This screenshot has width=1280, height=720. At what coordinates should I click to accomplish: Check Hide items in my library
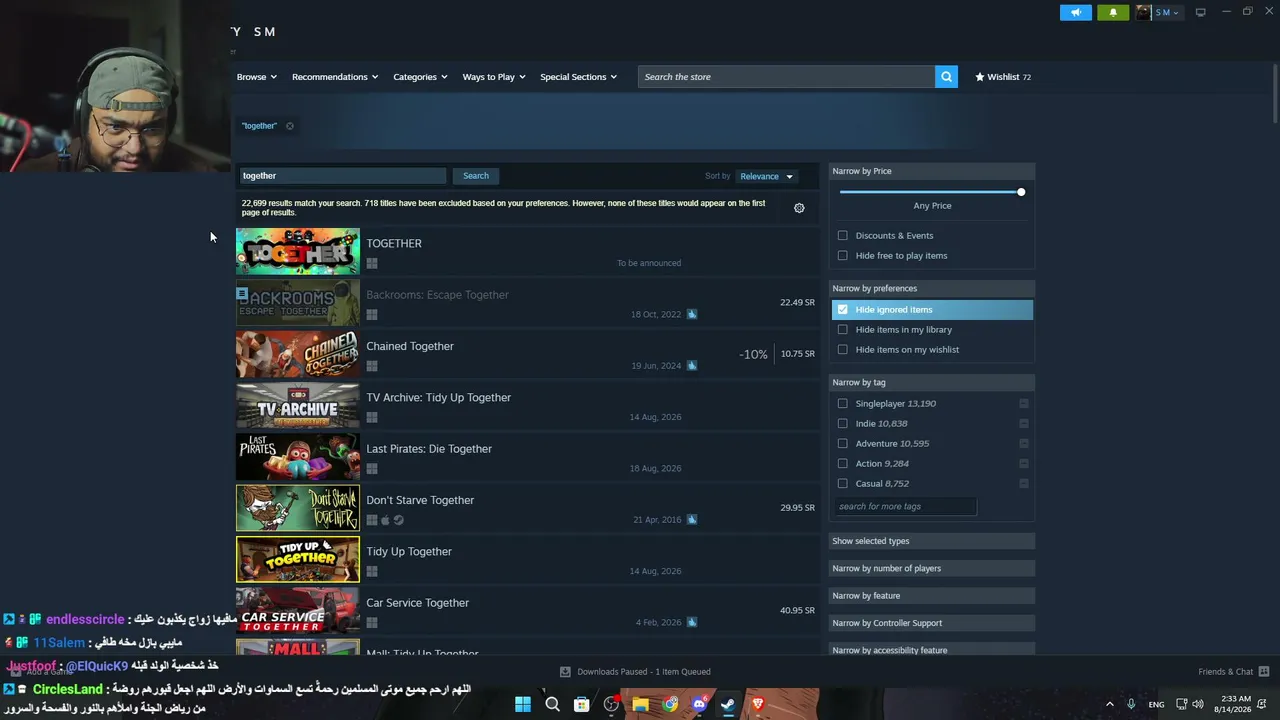[x=843, y=330]
